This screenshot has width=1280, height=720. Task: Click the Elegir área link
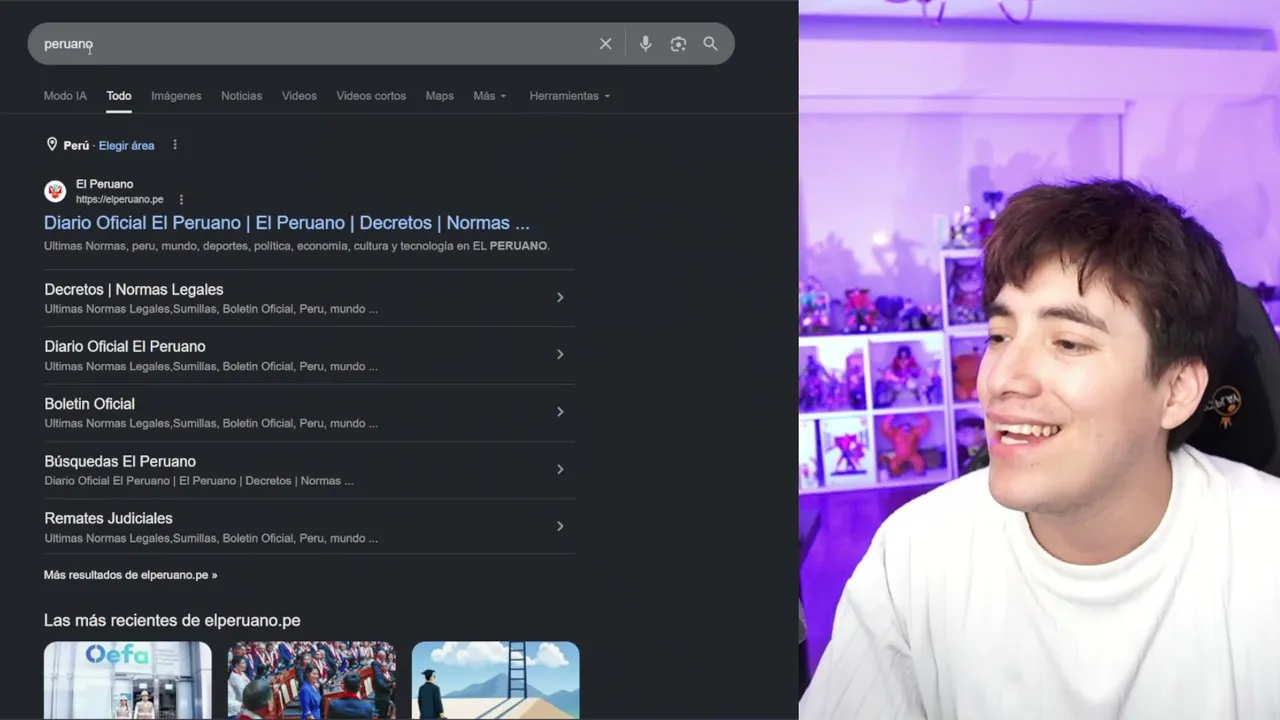[x=126, y=146]
